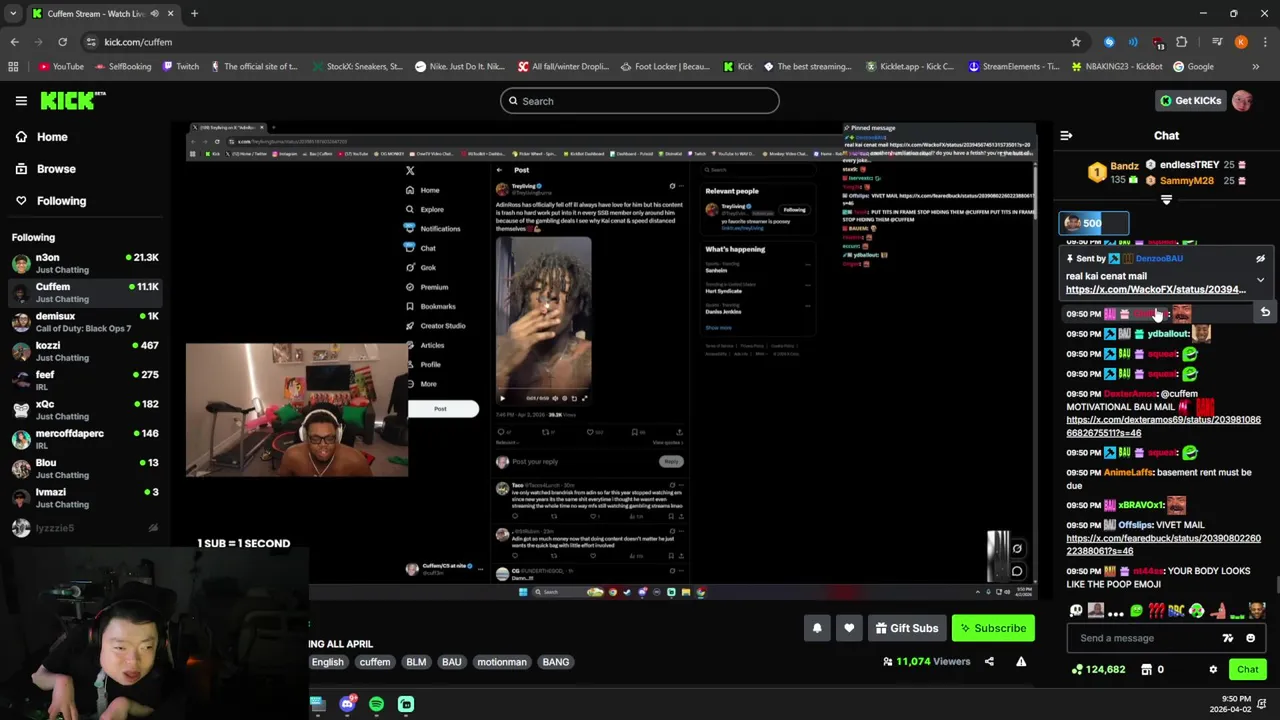Click the green Chat send button
Image resolution: width=1280 pixels, height=720 pixels.
click(x=1248, y=669)
